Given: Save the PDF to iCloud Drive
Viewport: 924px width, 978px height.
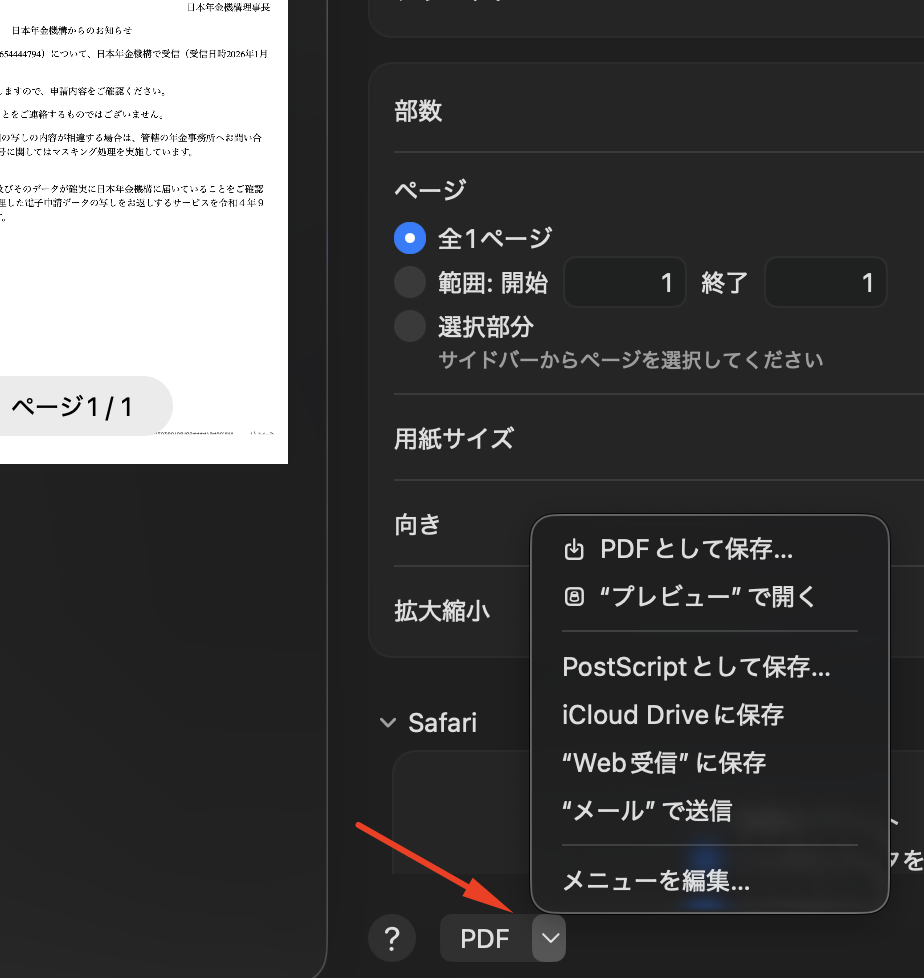Looking at the screenshot, I should (673, 715).
